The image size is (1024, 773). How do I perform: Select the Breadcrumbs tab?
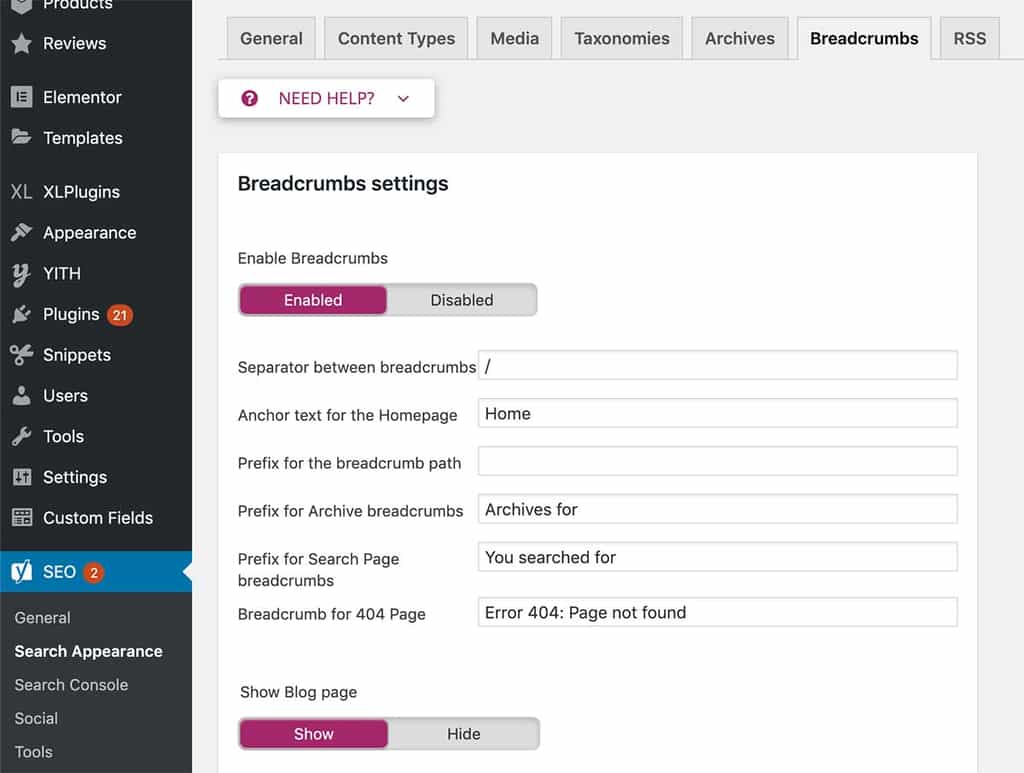864,39
